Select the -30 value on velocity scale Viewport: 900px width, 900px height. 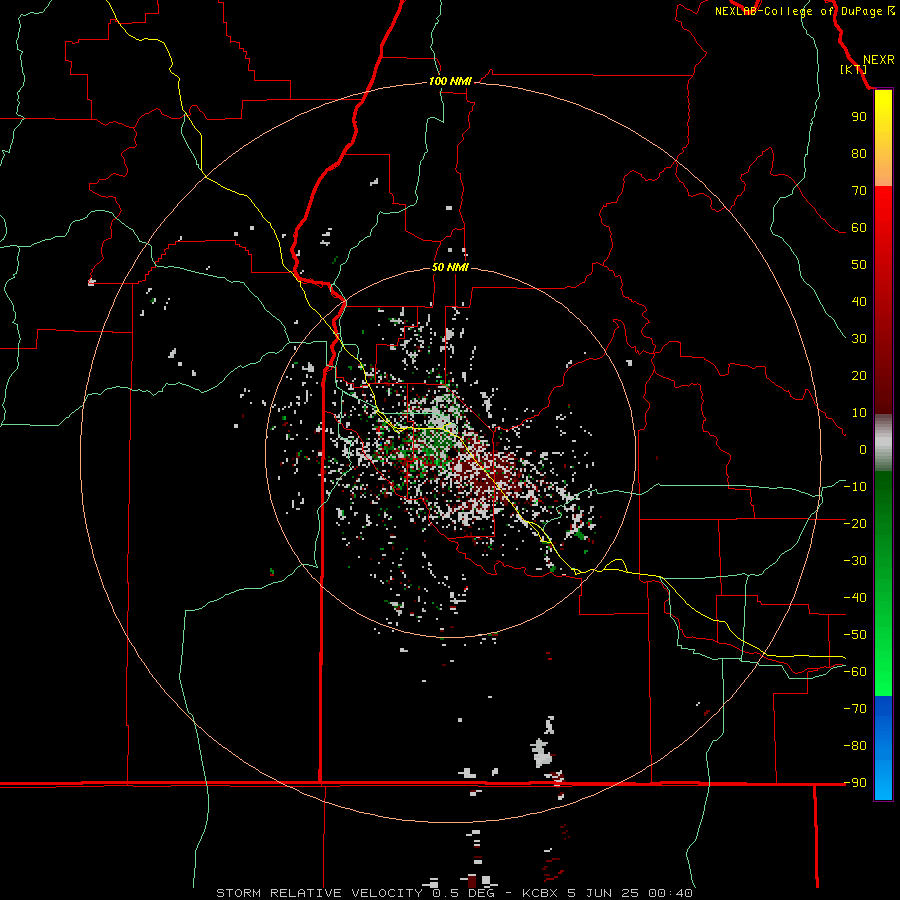pos(855,561)
